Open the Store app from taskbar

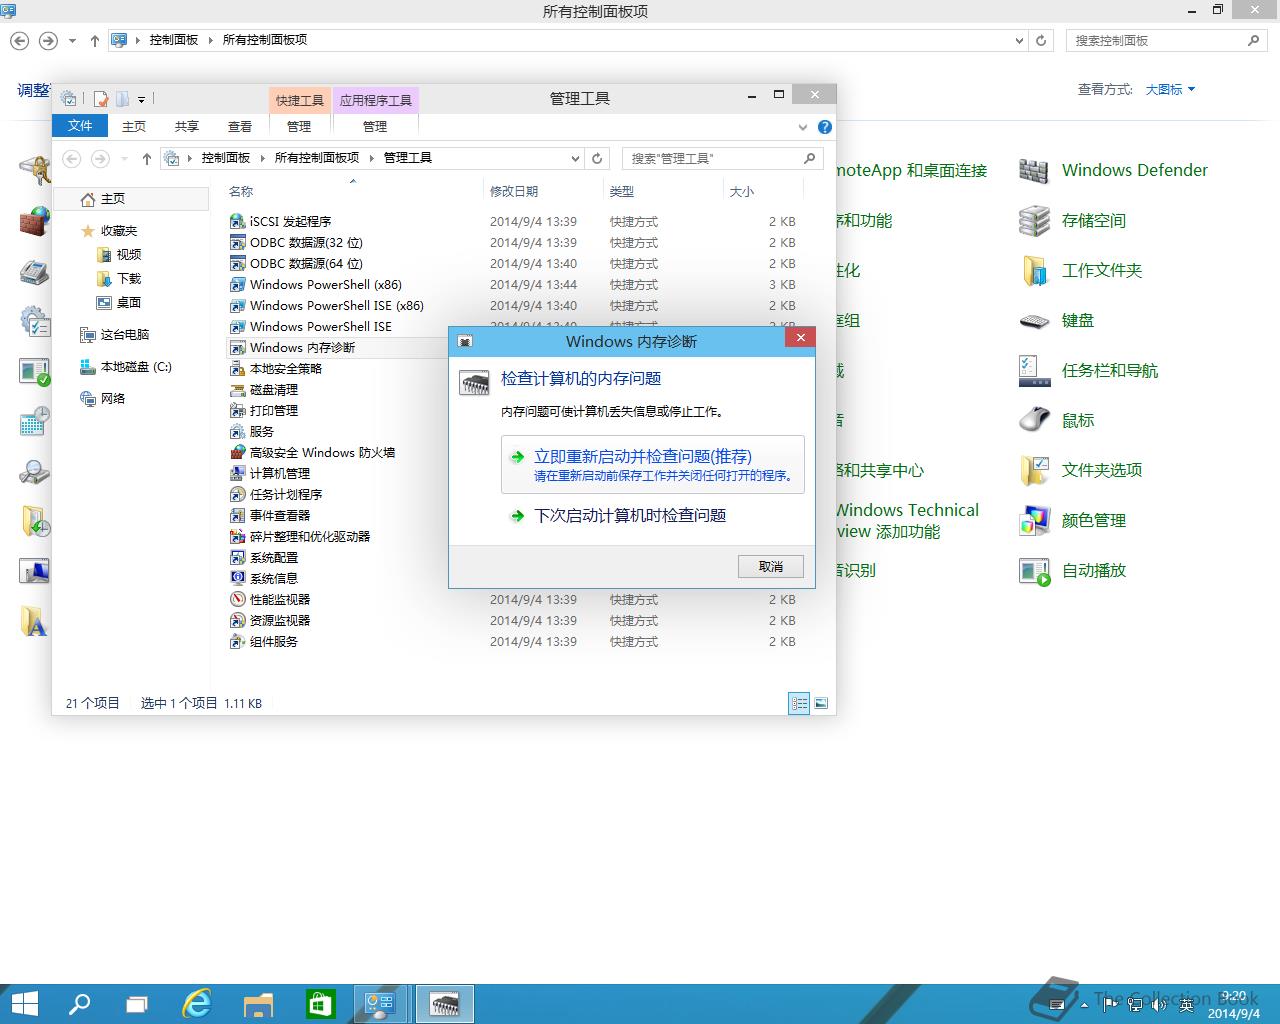tap(320, 1003)
